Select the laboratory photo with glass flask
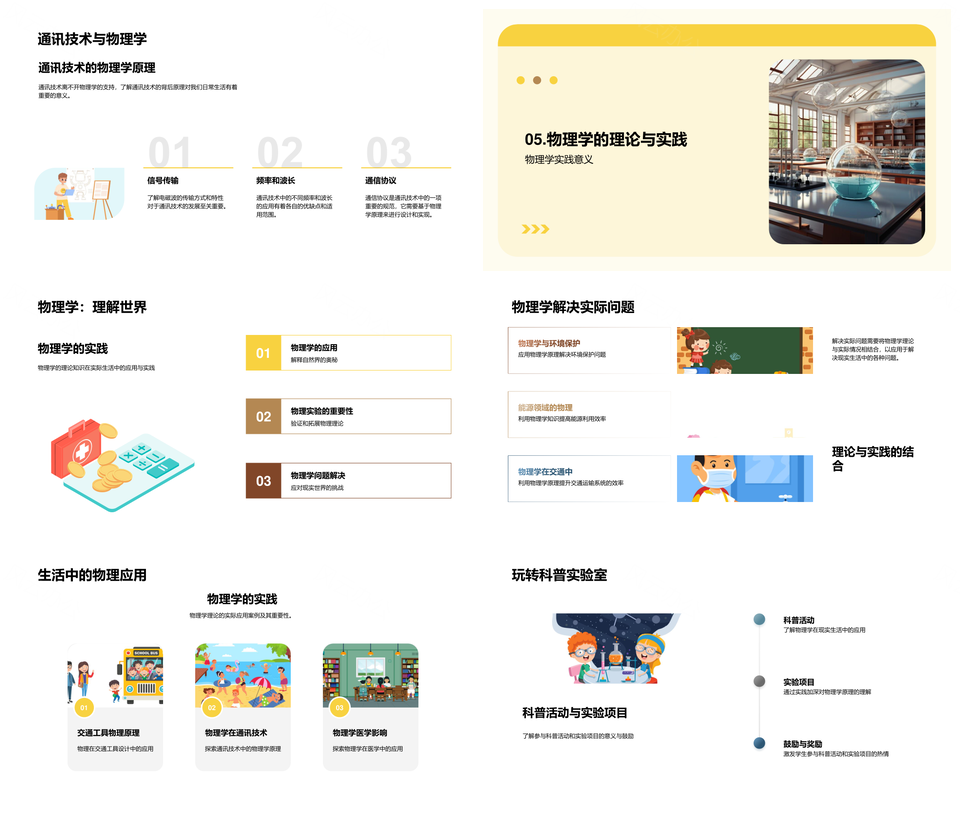This screenshot has width=960, height=816. coord(846,152)
